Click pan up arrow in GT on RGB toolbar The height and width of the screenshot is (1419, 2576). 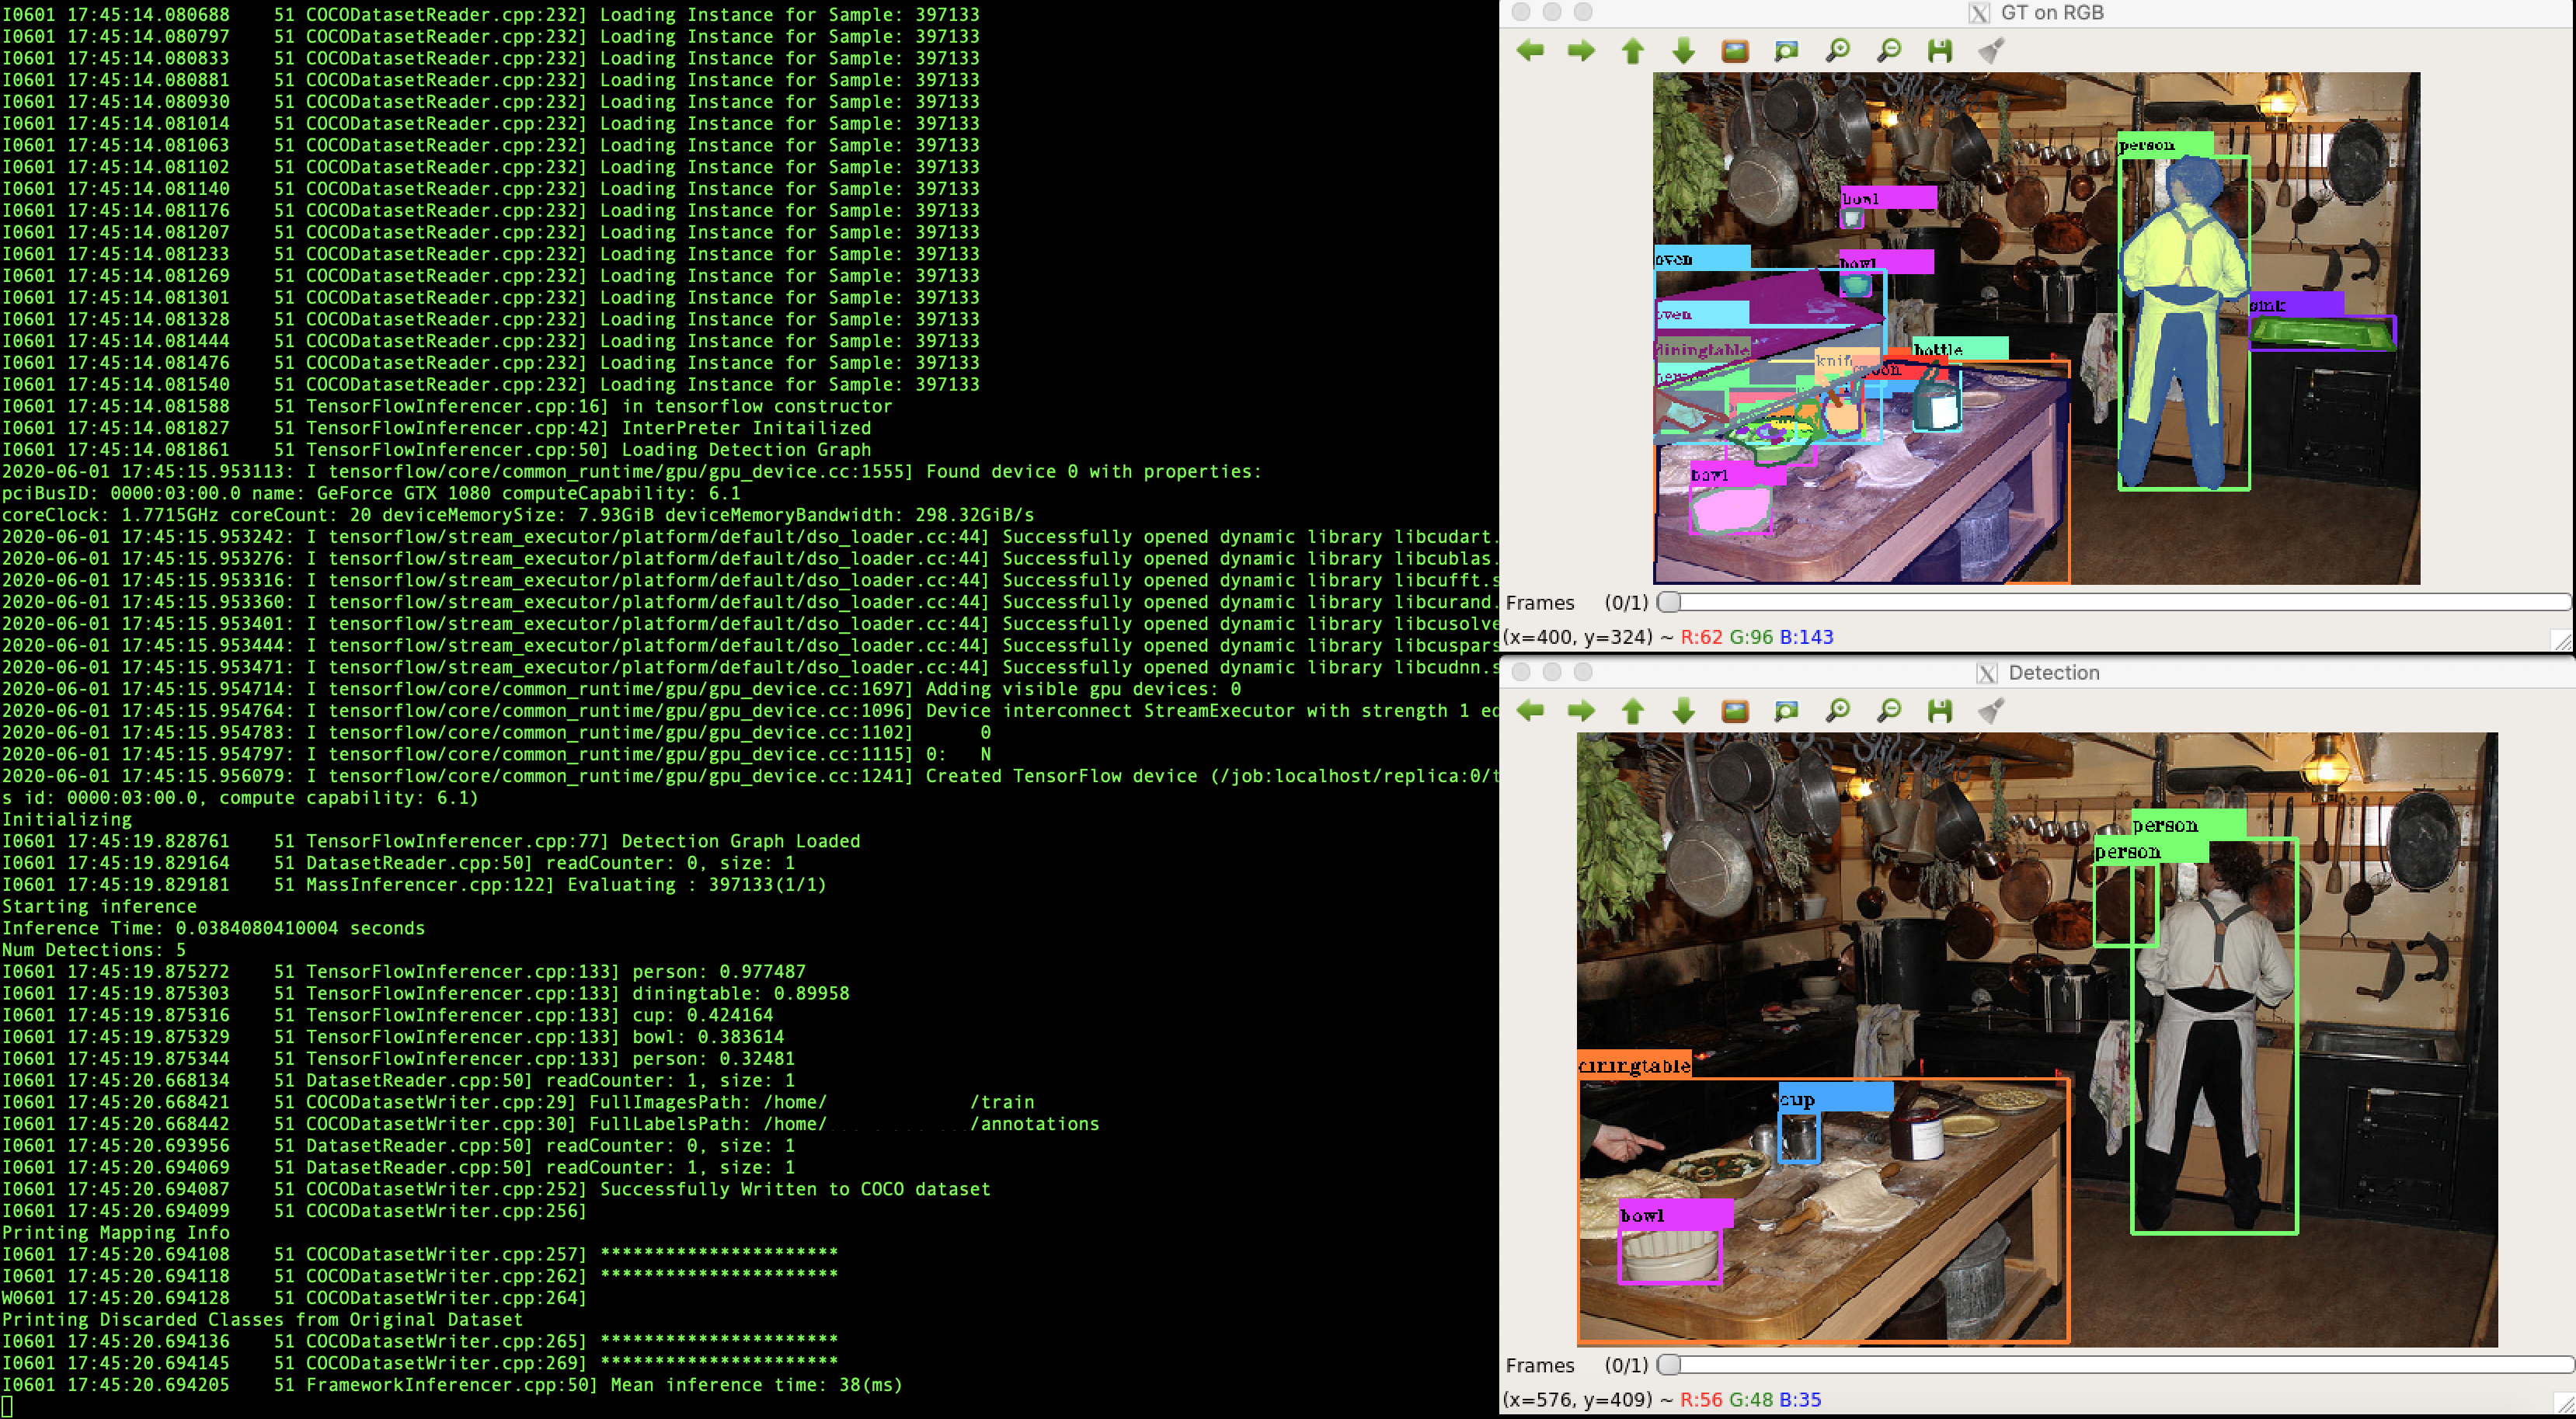click(1633, 51)
